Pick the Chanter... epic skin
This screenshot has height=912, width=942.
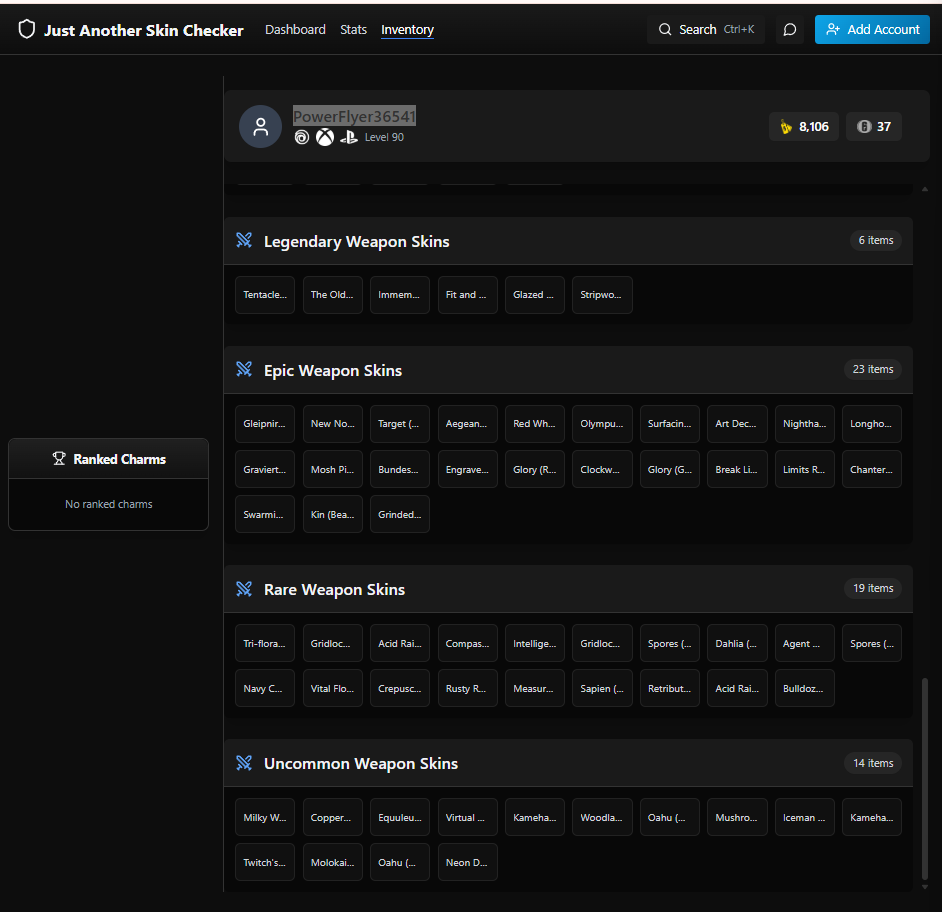click(872, 469)
